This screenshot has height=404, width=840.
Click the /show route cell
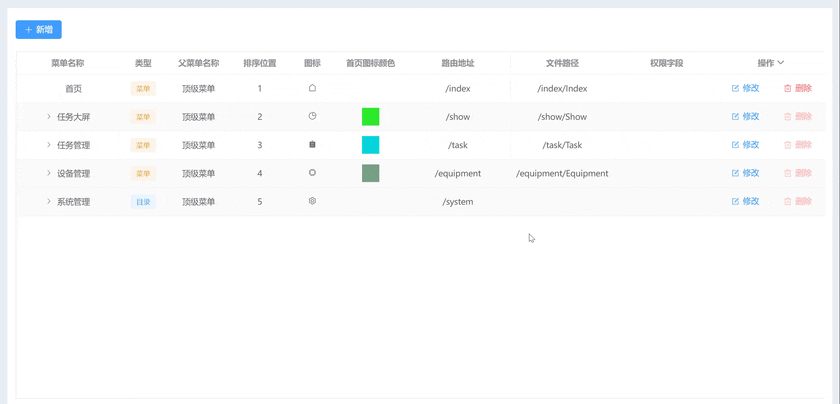click(x=458, y=117)
